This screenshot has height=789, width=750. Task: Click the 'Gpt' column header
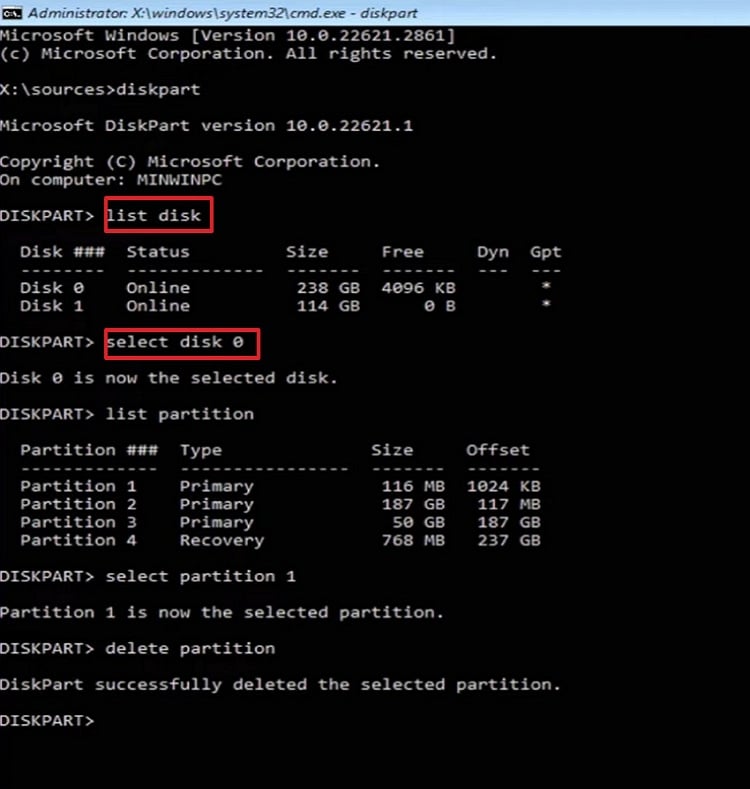click(545, 252)
